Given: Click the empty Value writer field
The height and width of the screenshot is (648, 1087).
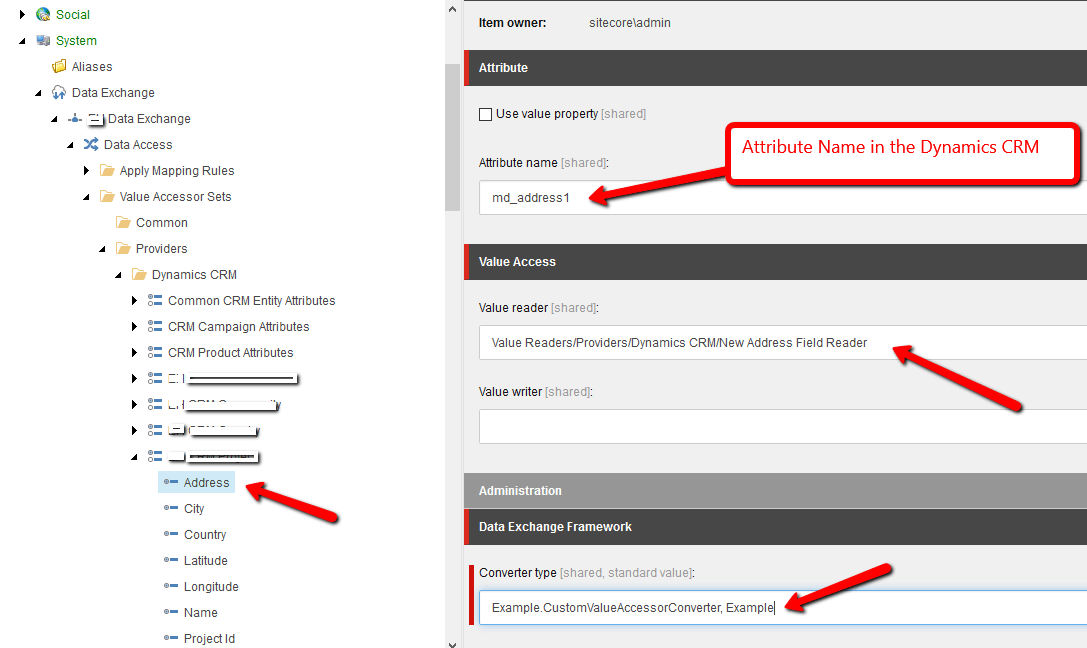Looking at the screenshot, I should [x=783, y=426].
